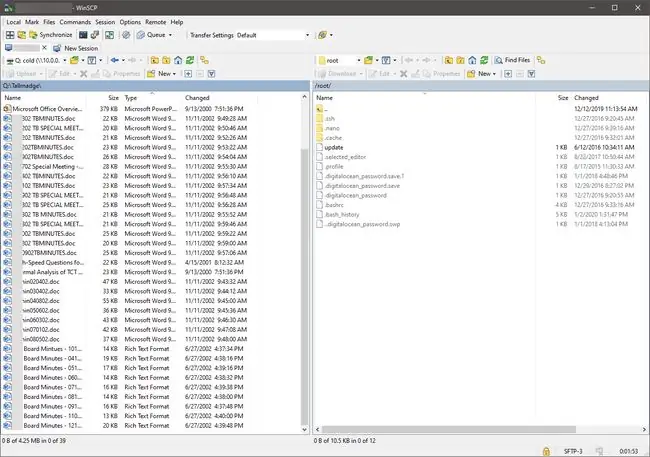The width and height of the screenshot is (650, 457).
Task: Expand local filter dropdown arrow
Action: pyautogui.click(x=100, y=61)
